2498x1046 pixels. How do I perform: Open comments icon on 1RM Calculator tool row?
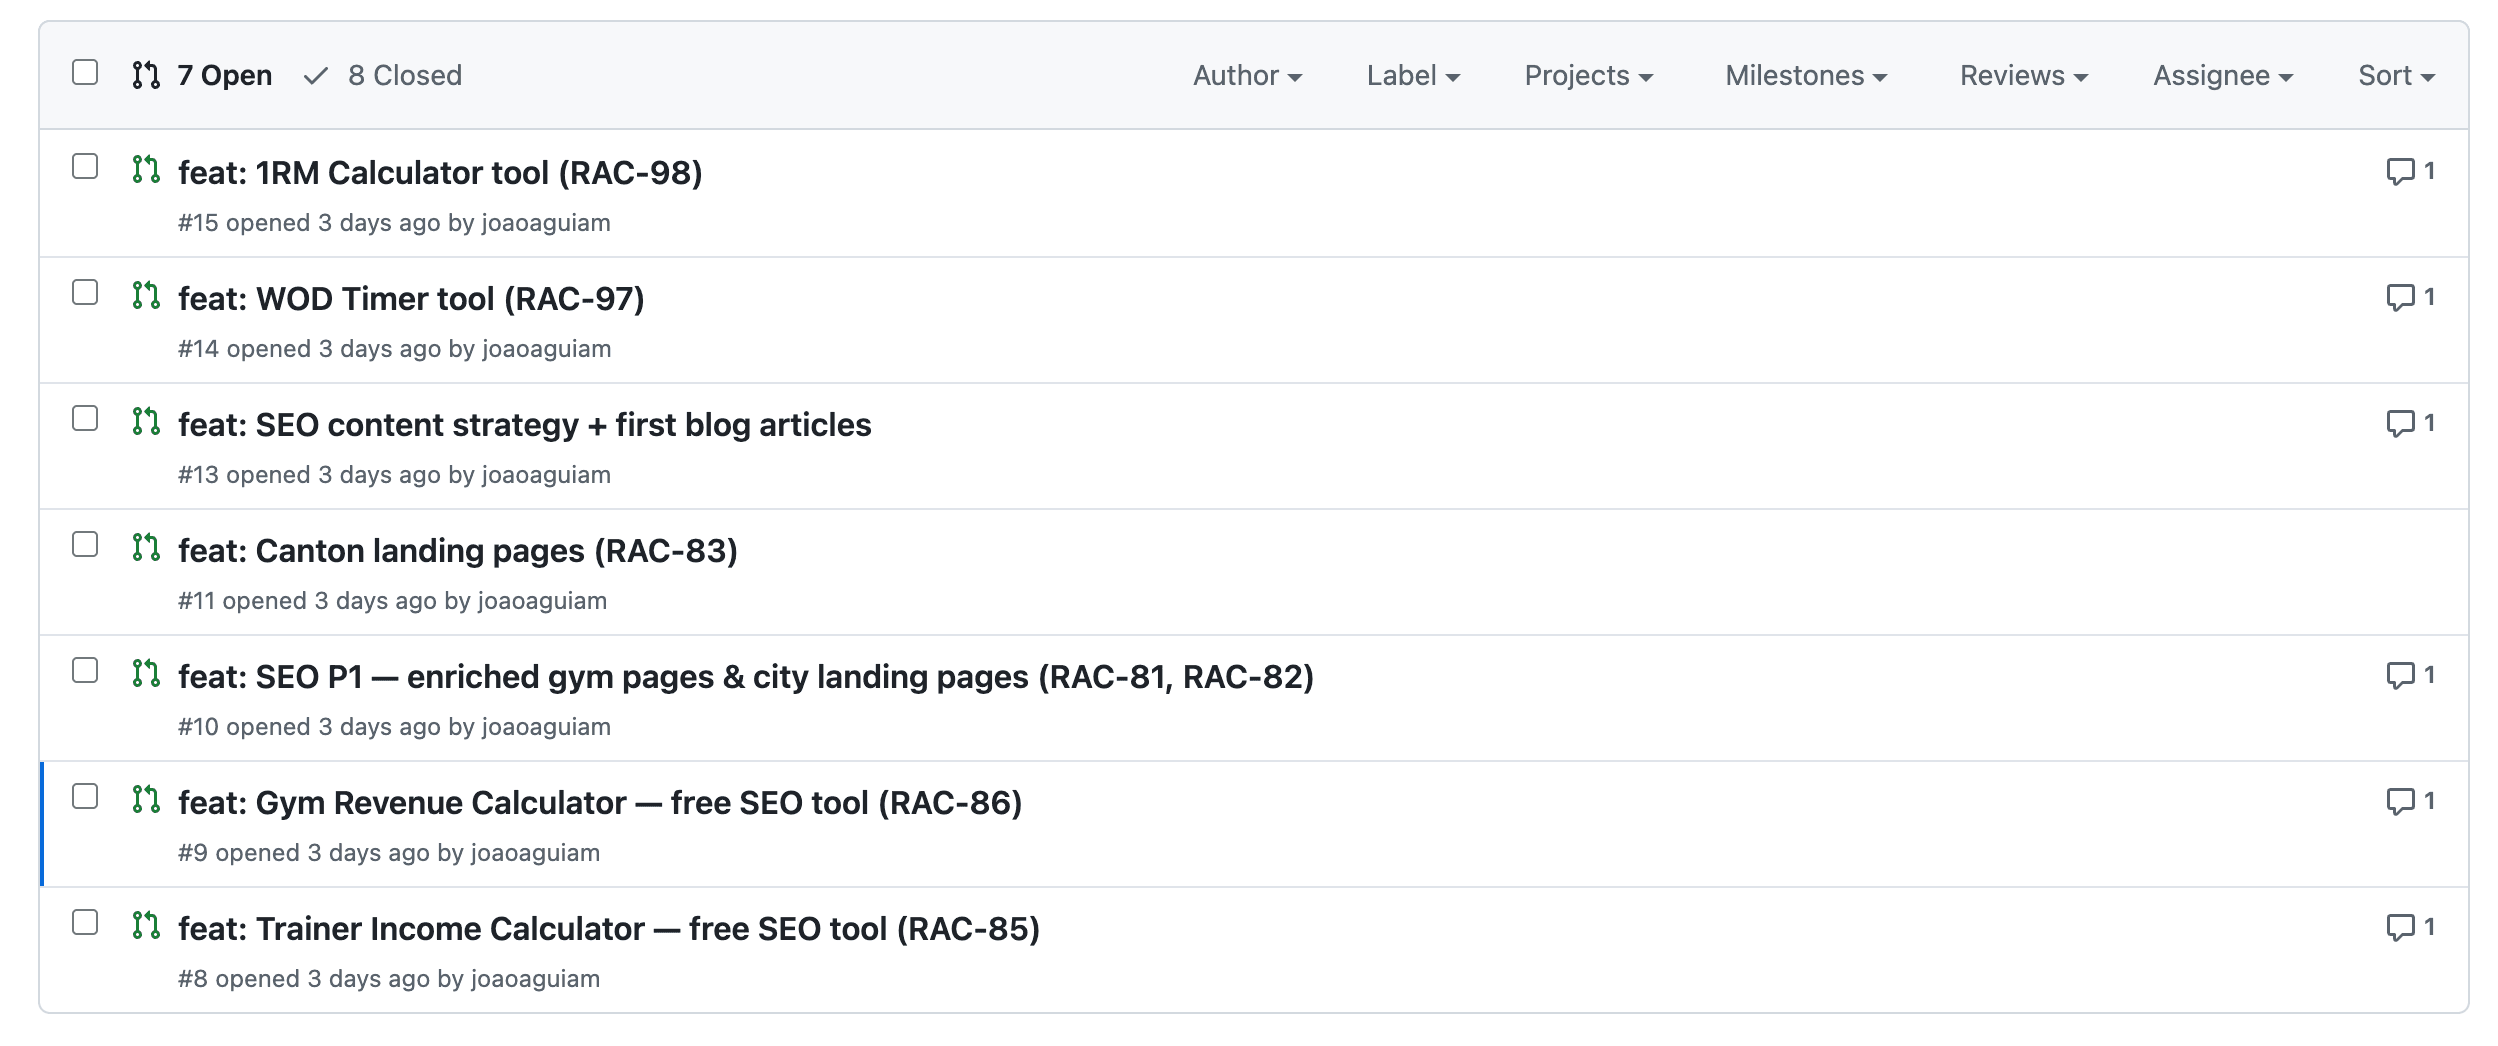(2400, 172)
